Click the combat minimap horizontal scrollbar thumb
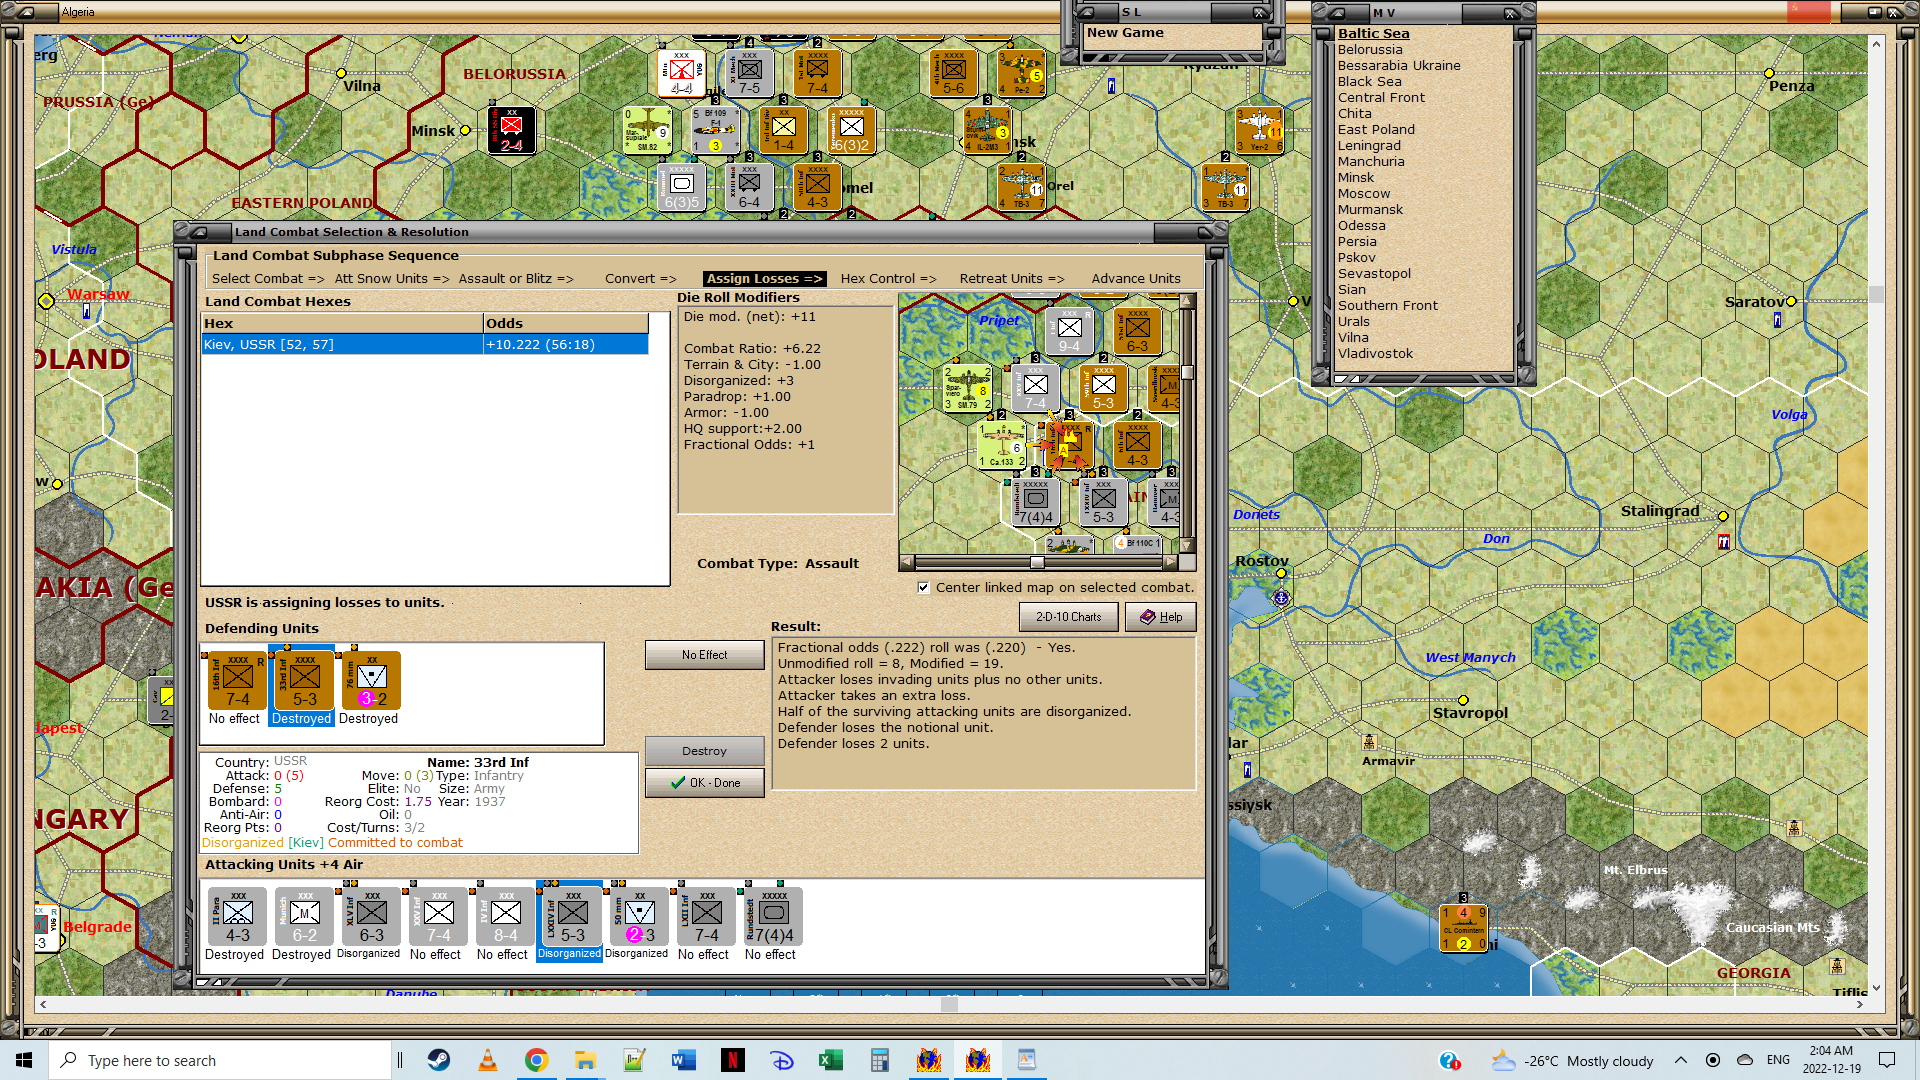The image size is (1920, 1080). tap(1037, 562)
